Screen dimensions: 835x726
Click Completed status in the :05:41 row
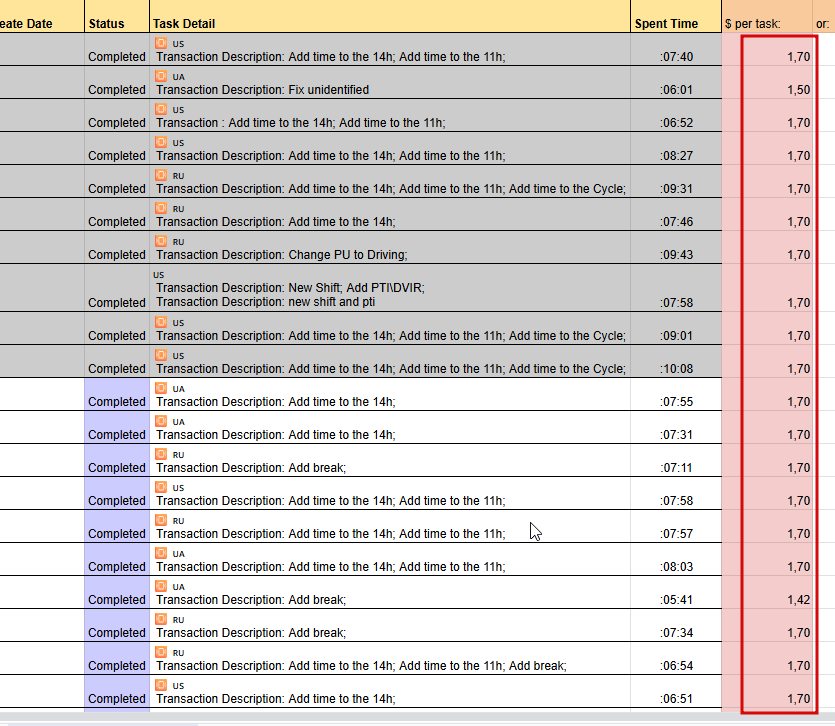[117, 600]
